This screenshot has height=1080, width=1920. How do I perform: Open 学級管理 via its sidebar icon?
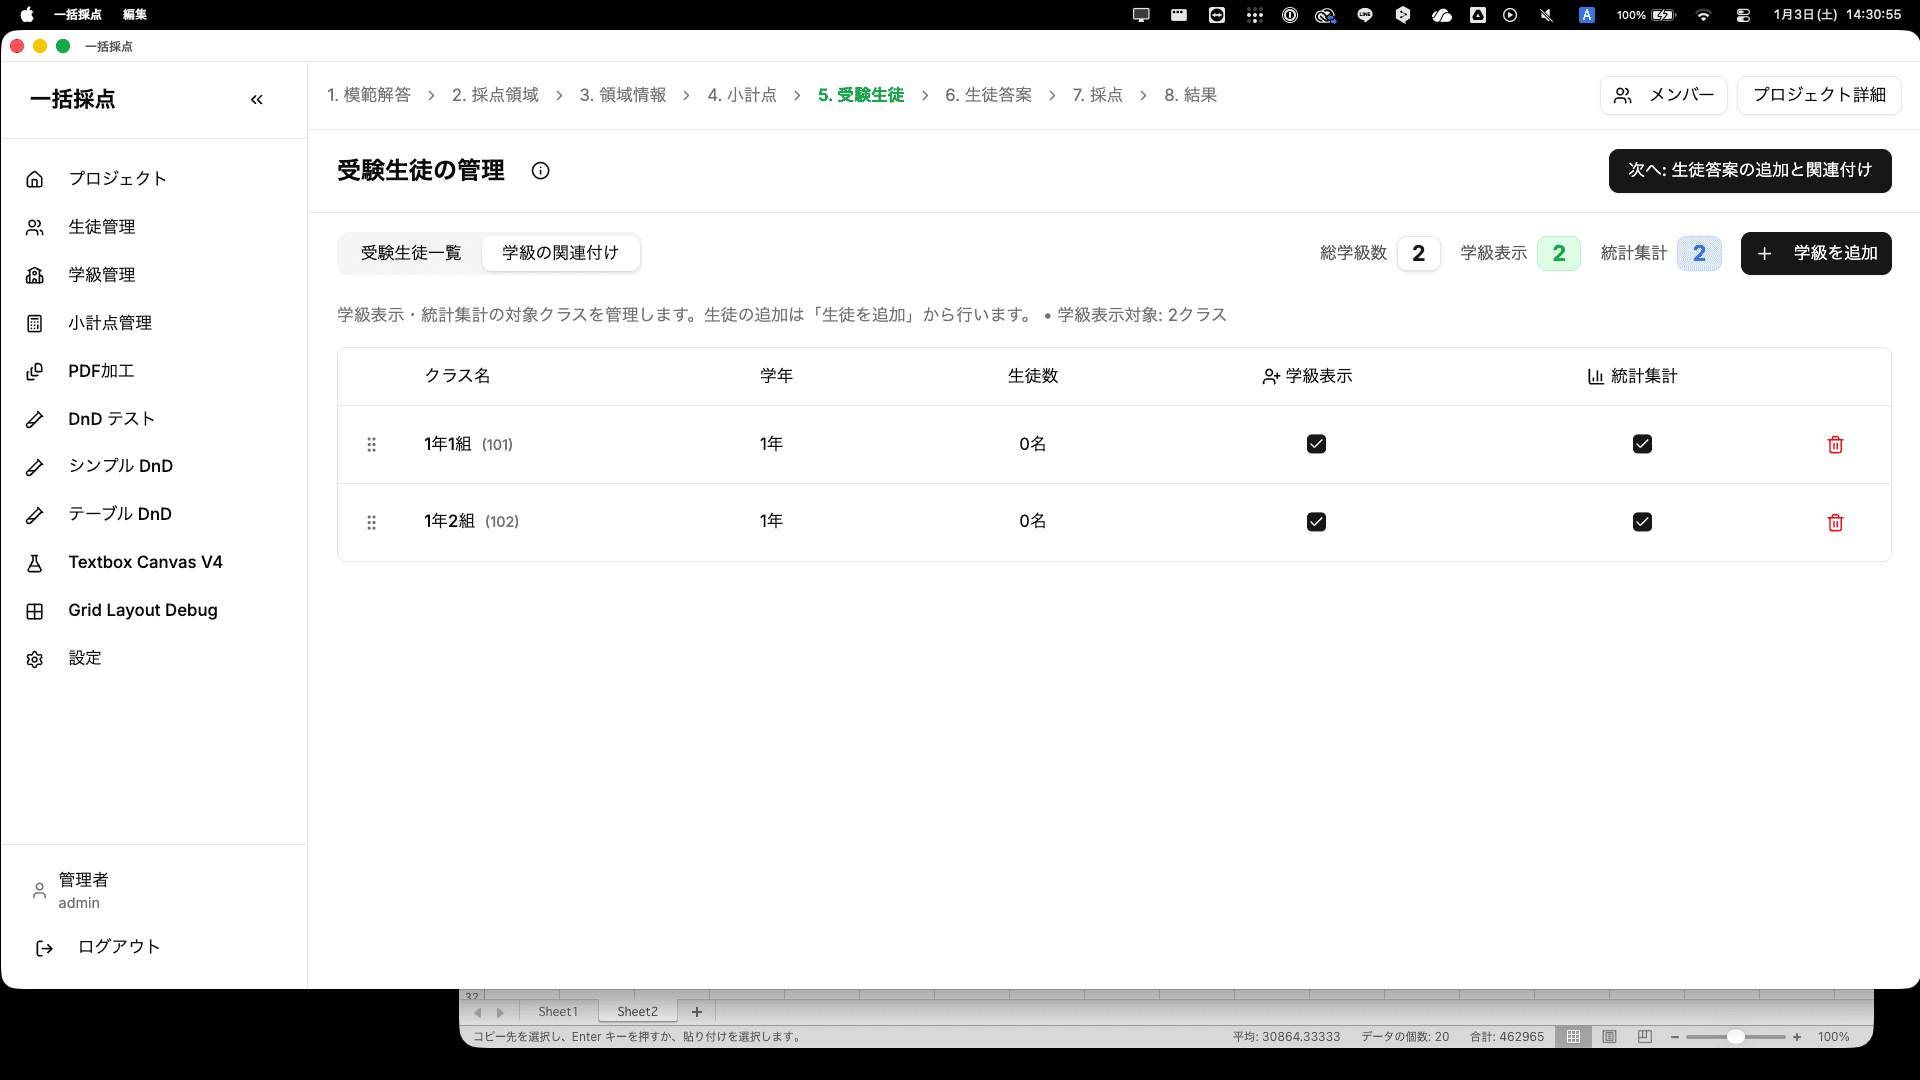(x=35, y=275)
